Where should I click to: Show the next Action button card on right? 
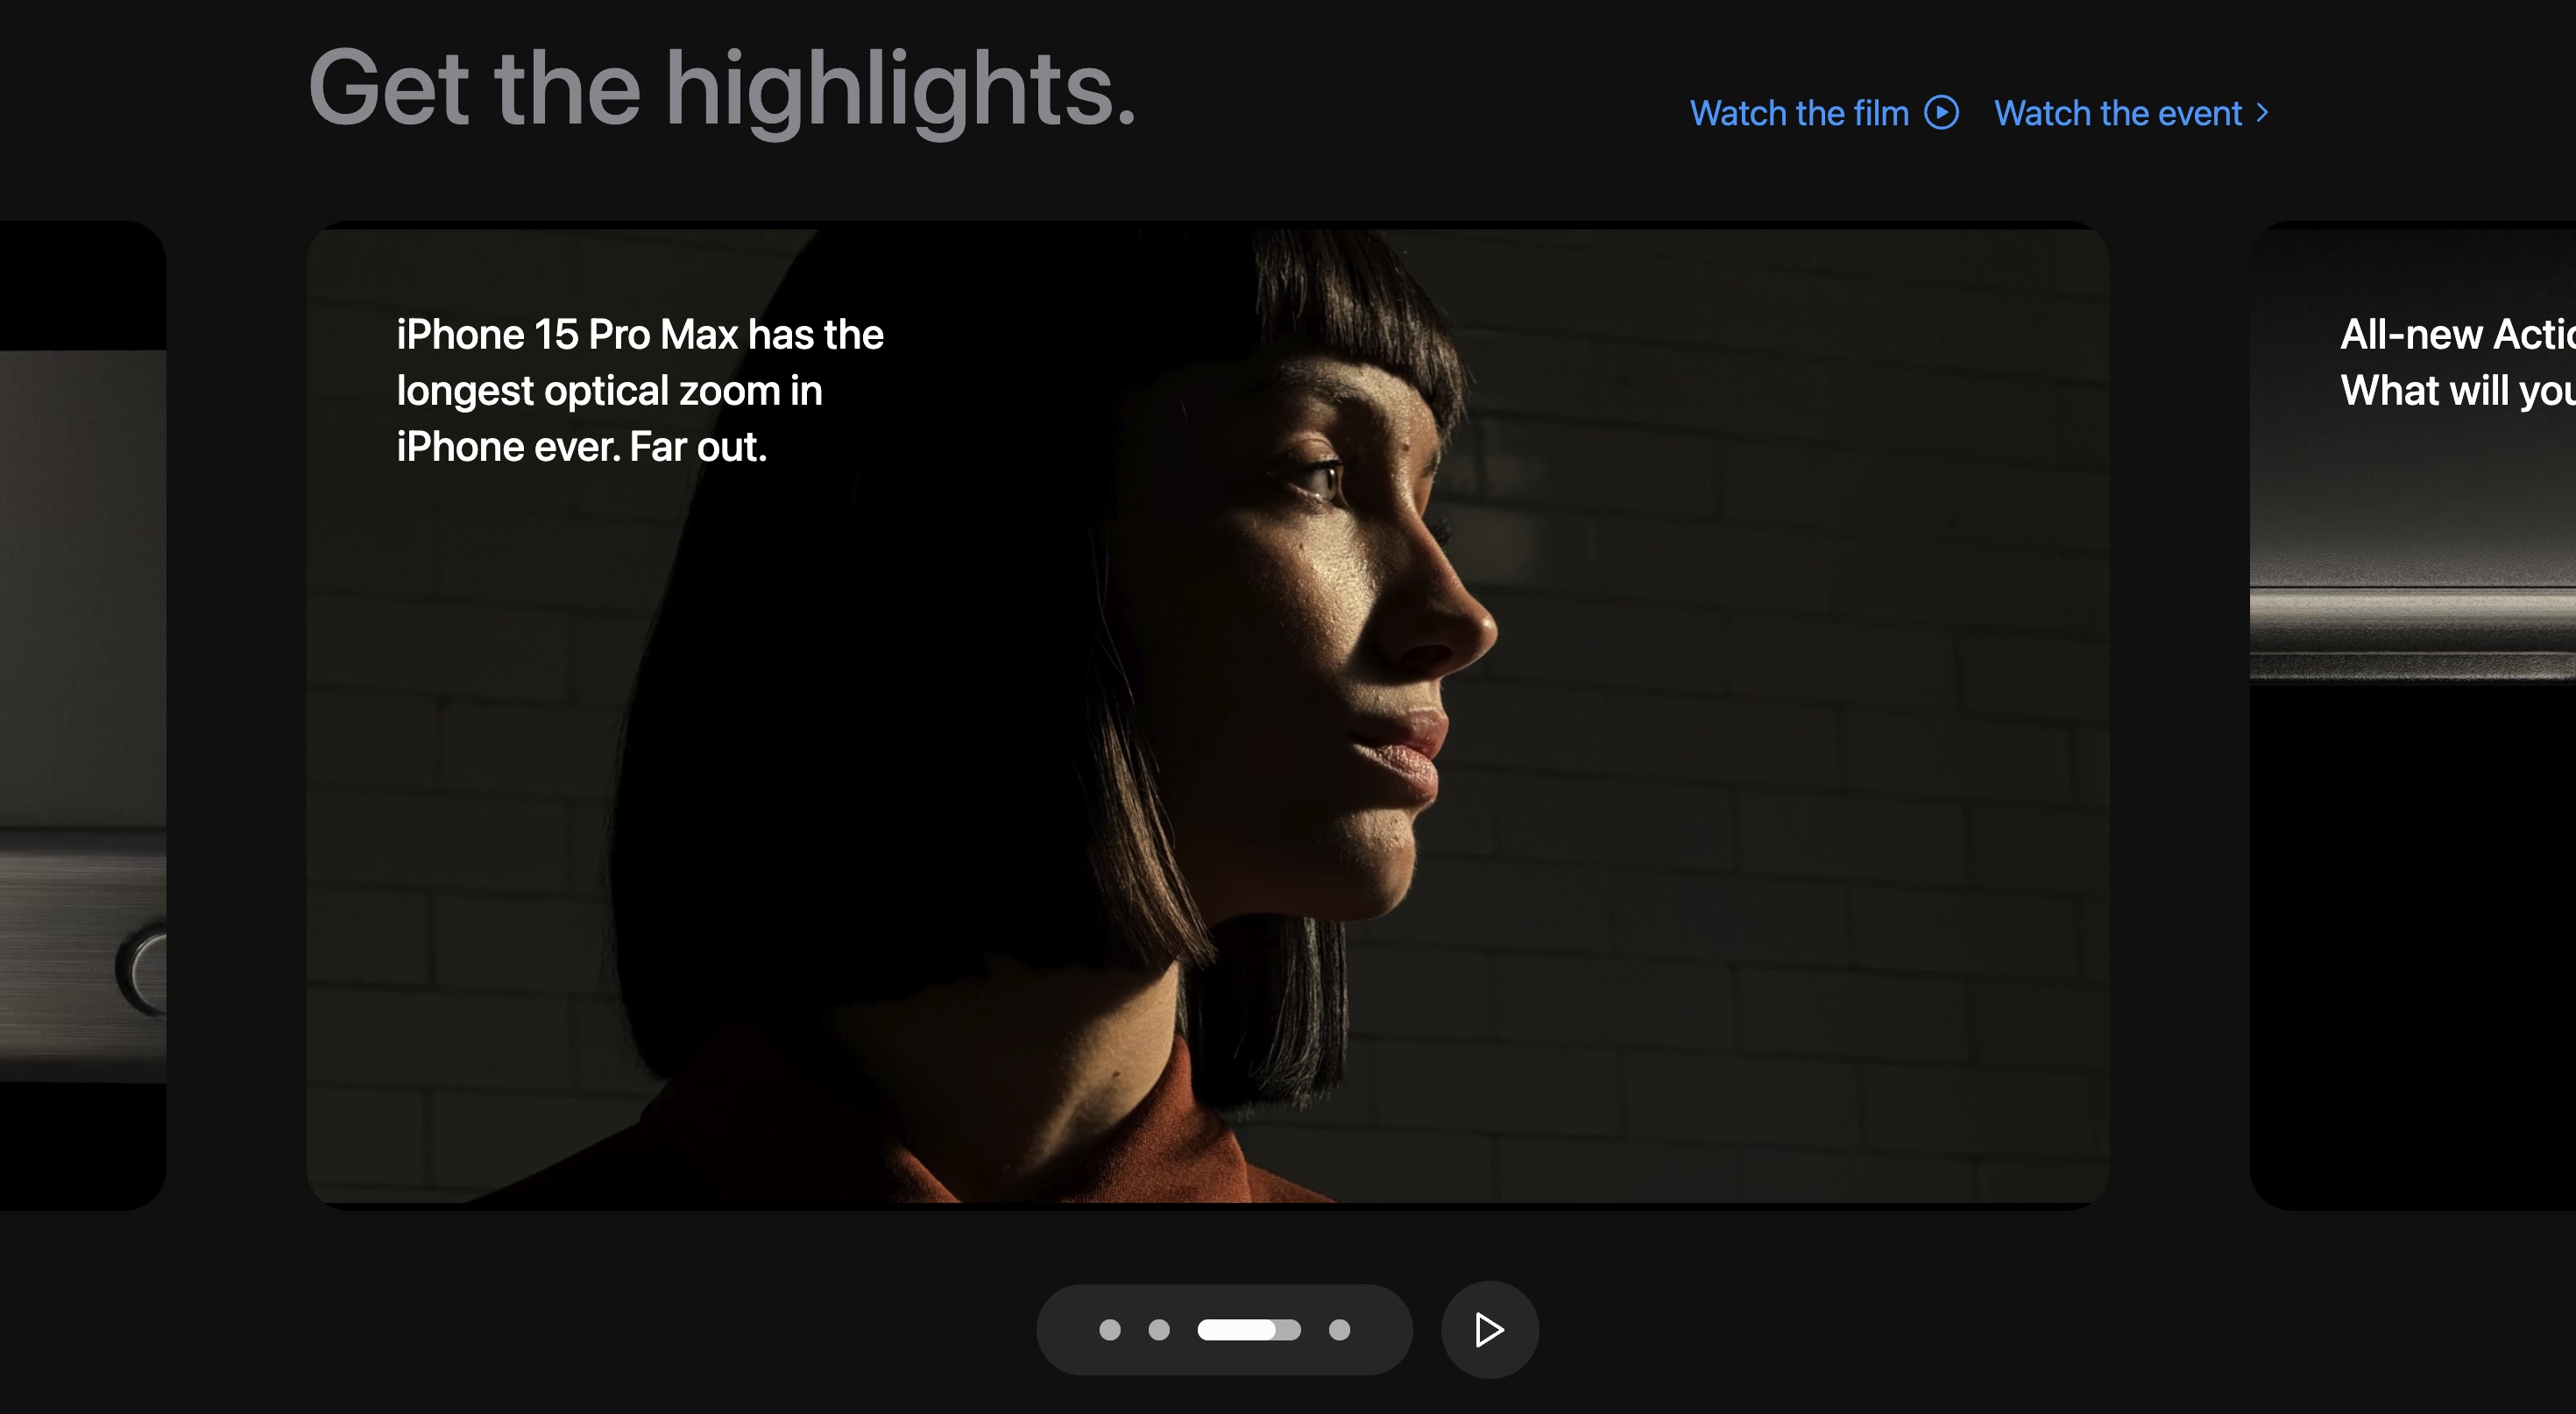pos(2413,716)
